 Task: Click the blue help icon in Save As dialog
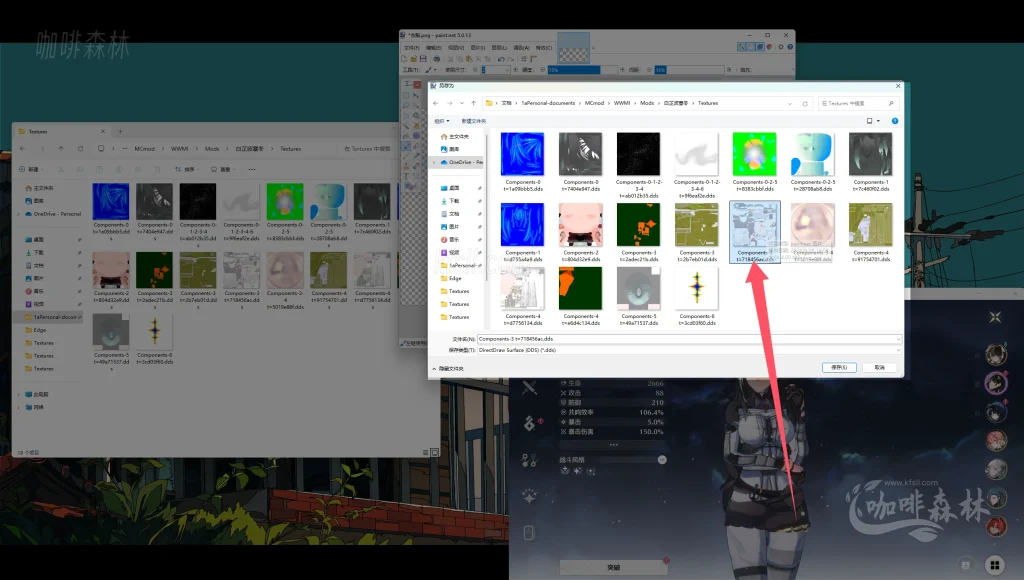[895, 121]
